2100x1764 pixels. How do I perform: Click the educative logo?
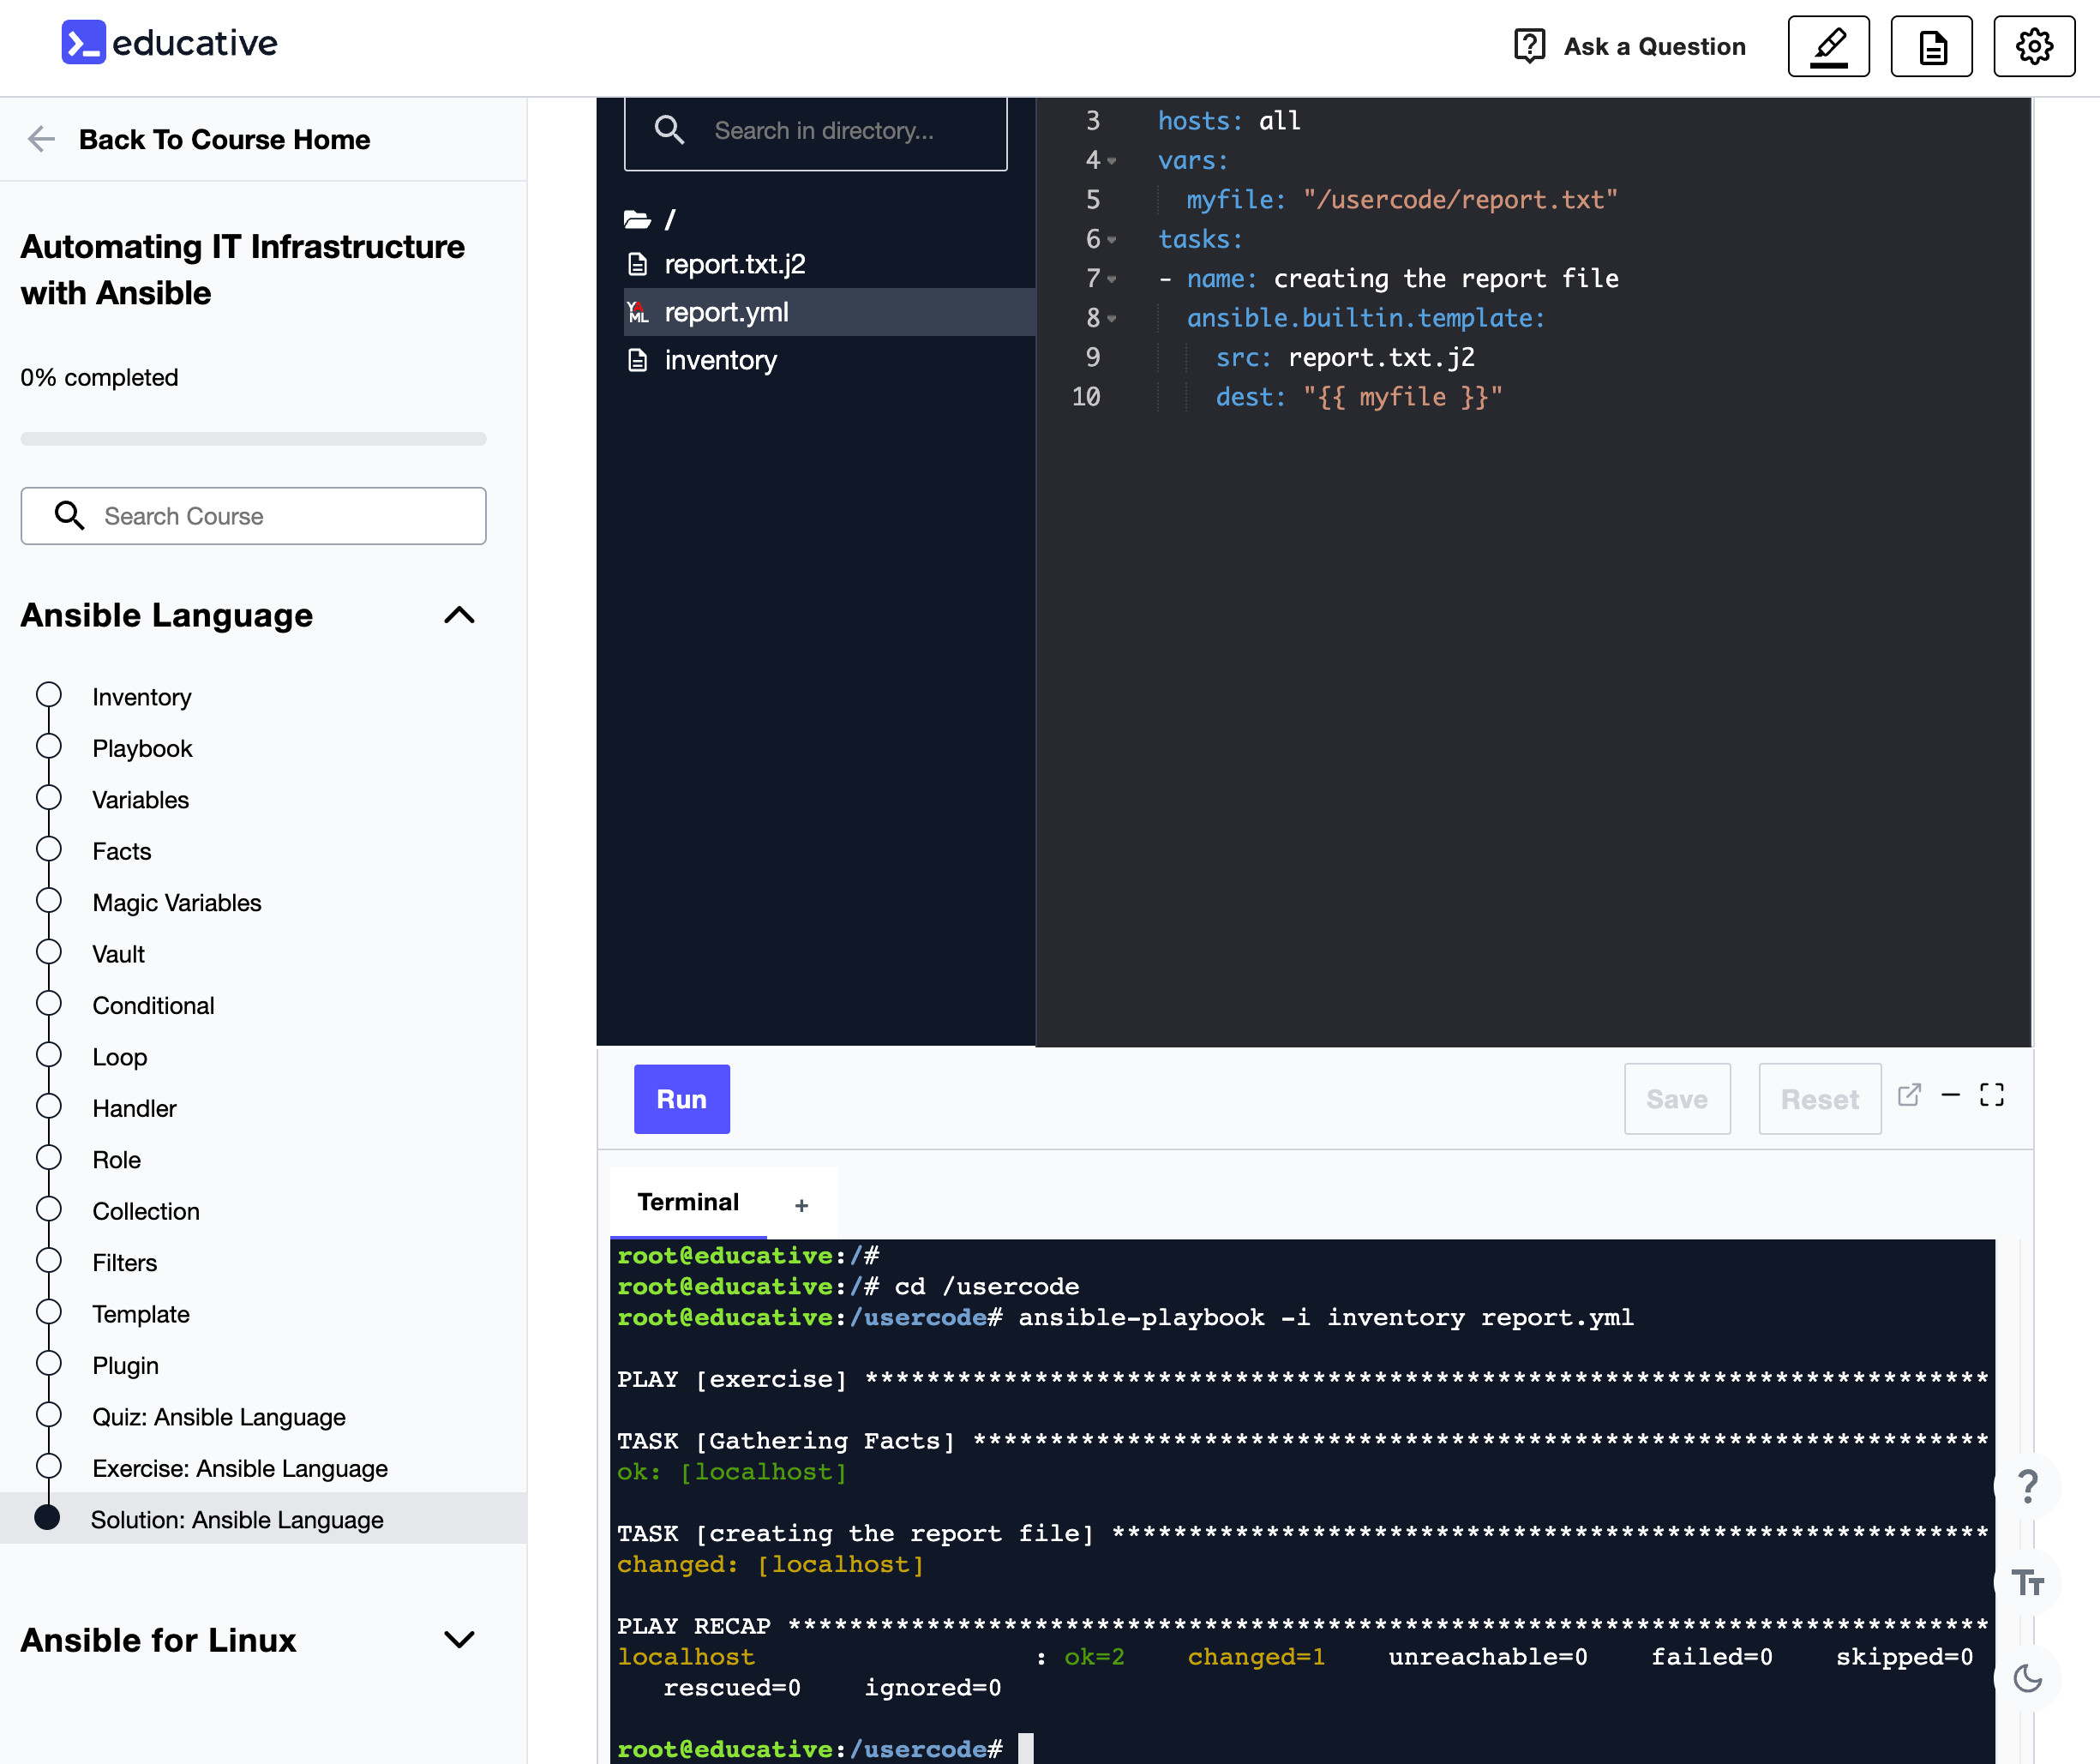169,43
